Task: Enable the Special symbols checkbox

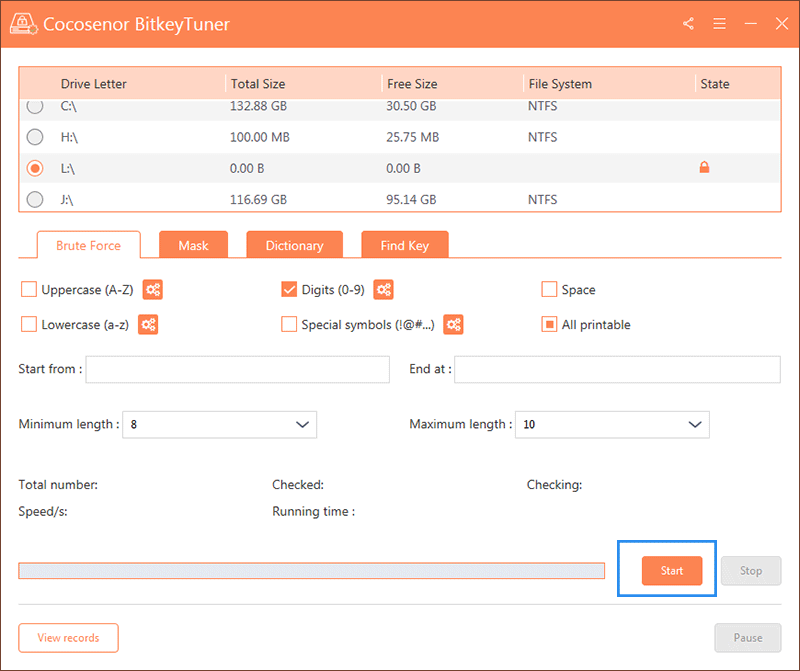Action: [x=289, y=324]
